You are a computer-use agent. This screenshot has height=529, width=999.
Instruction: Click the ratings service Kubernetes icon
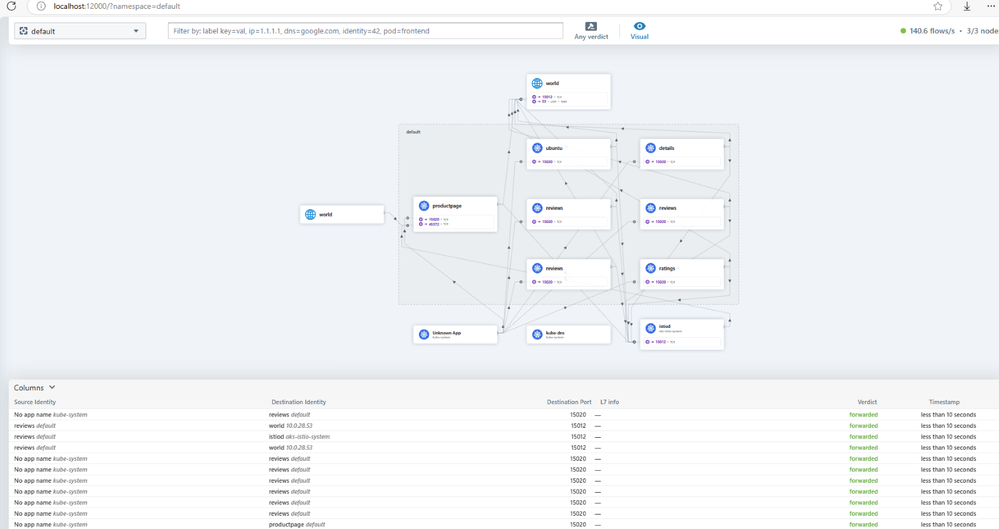point(650,268)
